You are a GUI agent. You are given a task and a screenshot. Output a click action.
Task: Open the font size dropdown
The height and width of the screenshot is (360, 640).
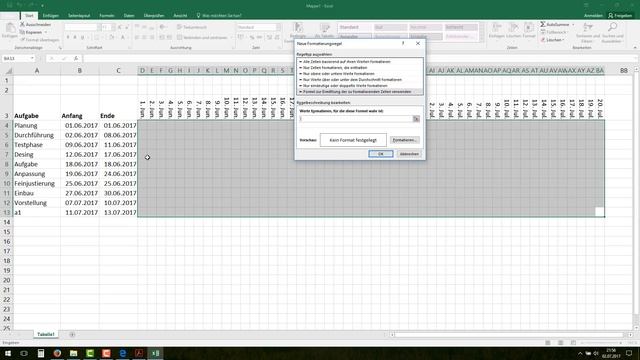(x=113, y=27)
